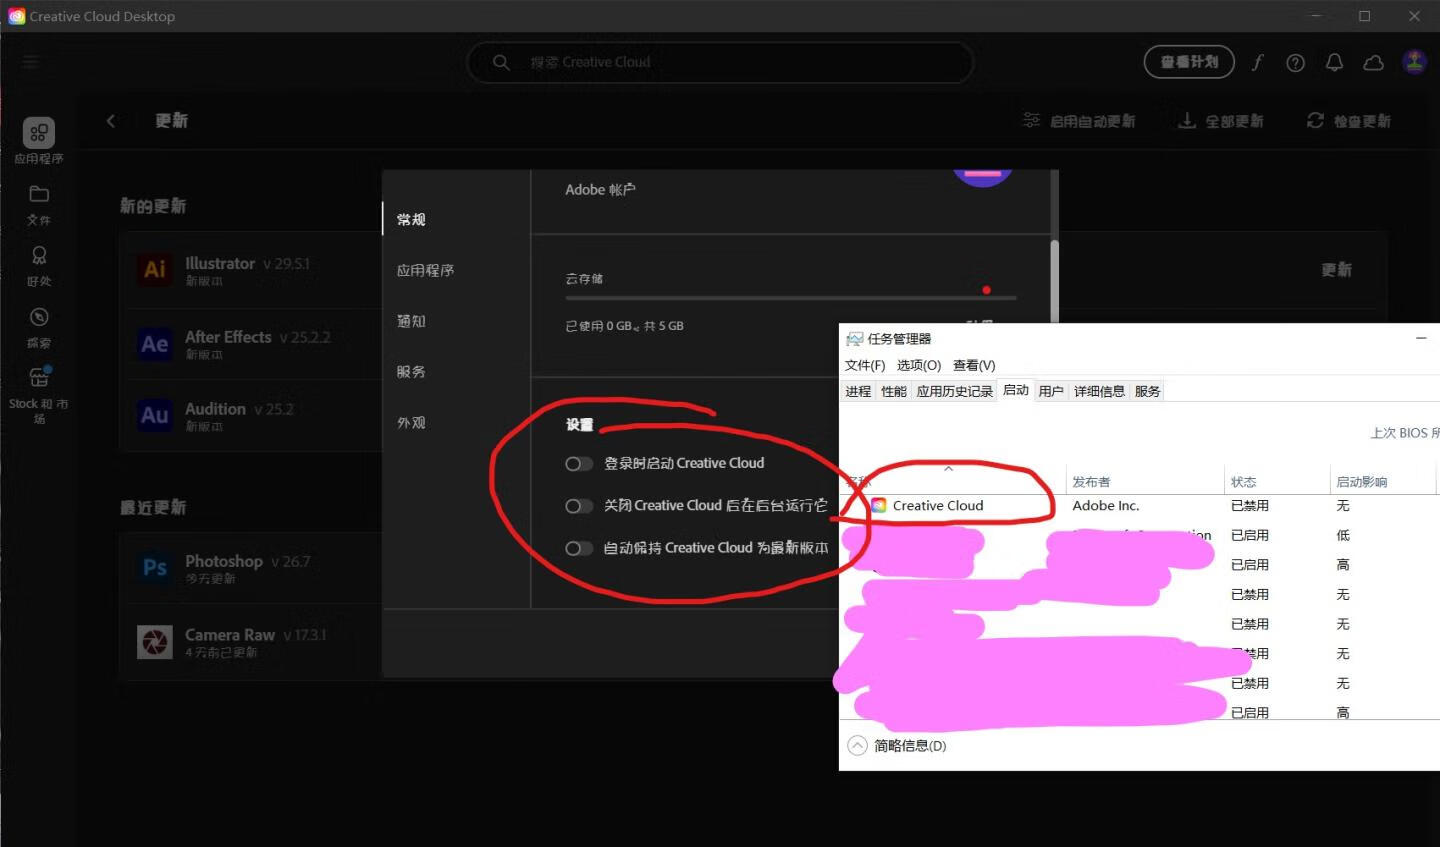Click the 更新 button for Illustrator
The height and width of the screenshot is (847, 1440).
pos(1337,270)
